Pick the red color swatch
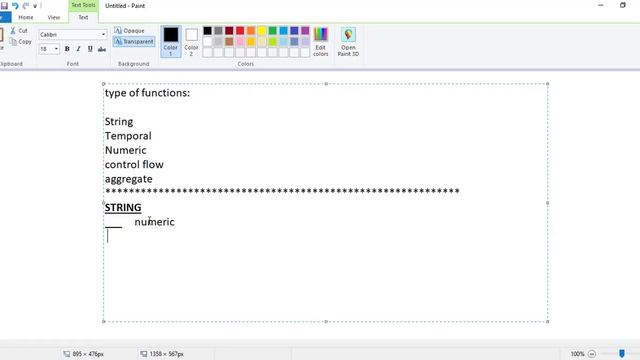 (240, 31)
